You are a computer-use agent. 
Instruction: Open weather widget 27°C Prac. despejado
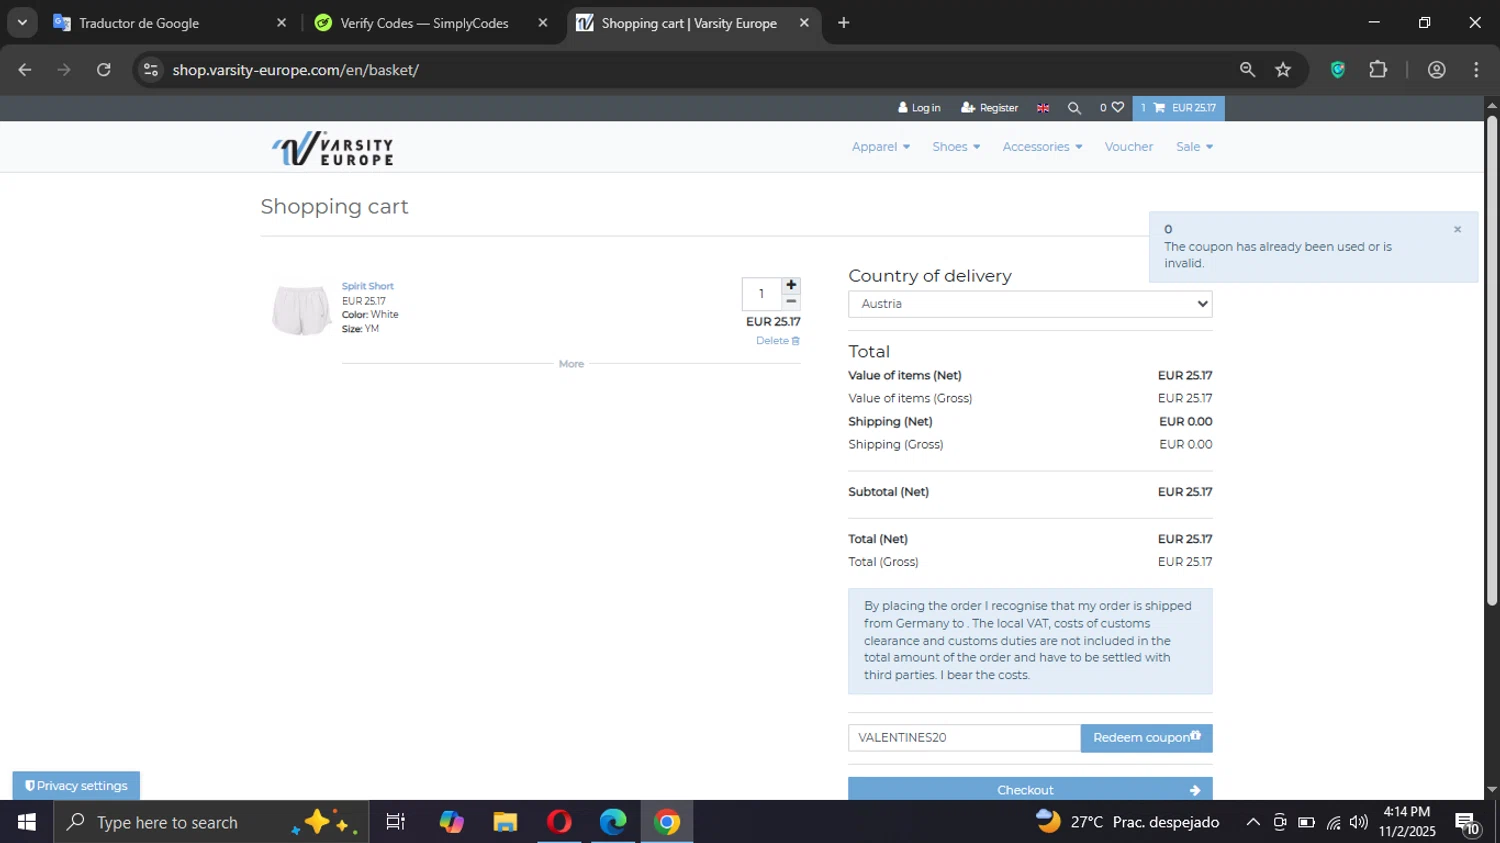(x=1128, y=822)
